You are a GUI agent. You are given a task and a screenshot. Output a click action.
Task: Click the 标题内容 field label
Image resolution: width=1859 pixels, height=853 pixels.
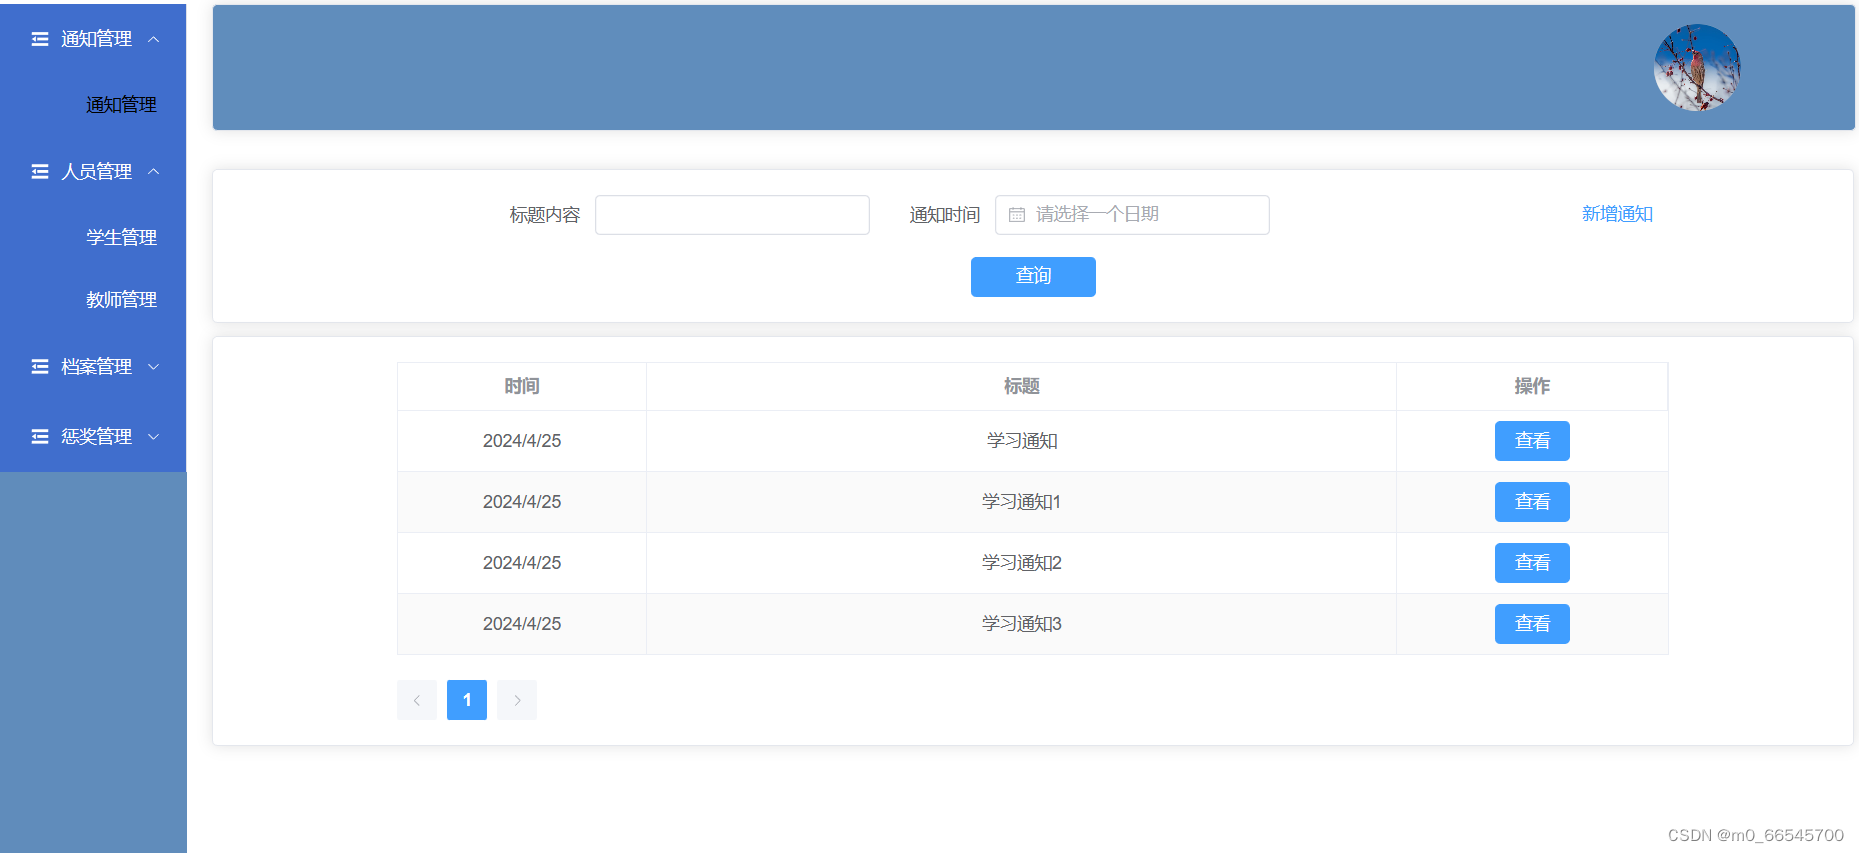pyautogui.click(x=545, y=215)
